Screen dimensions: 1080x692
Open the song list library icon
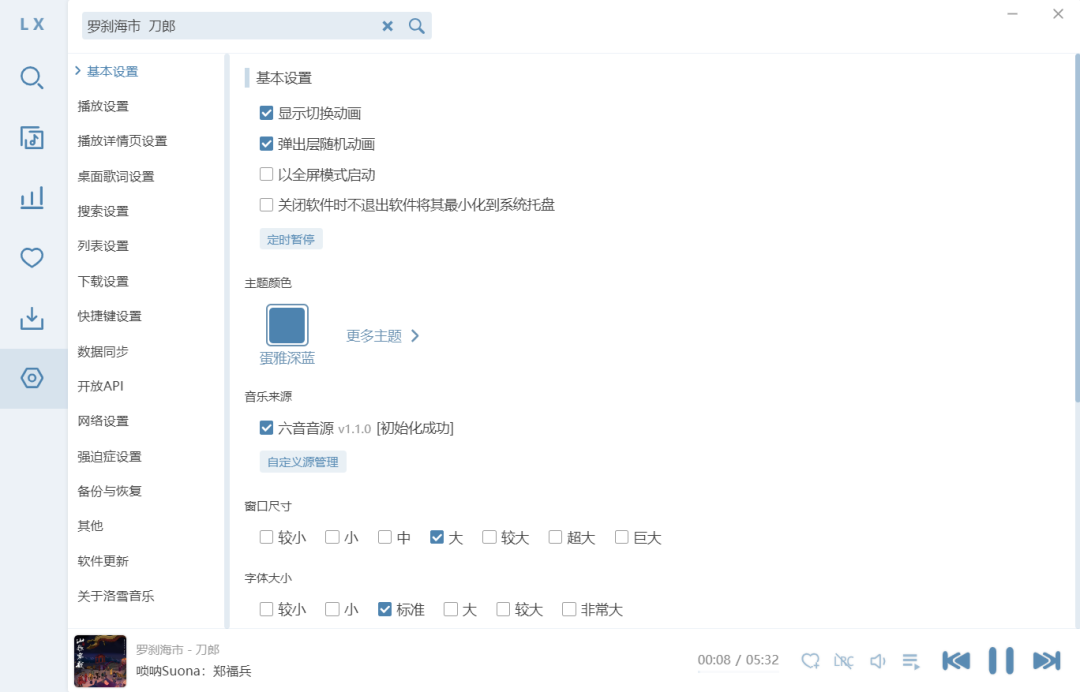pos(32,138)
